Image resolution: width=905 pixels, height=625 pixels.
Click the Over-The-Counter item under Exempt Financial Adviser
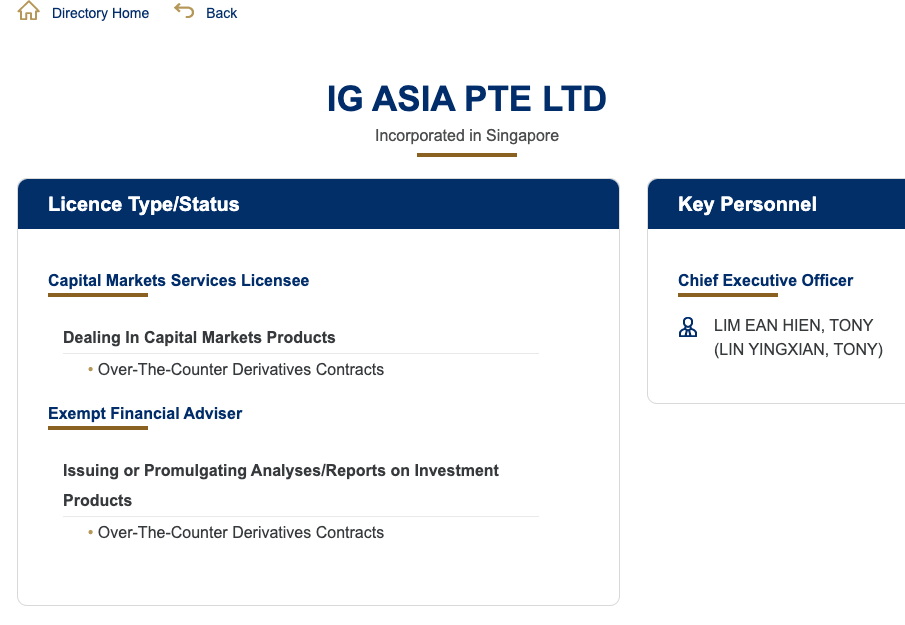(241, 533)
